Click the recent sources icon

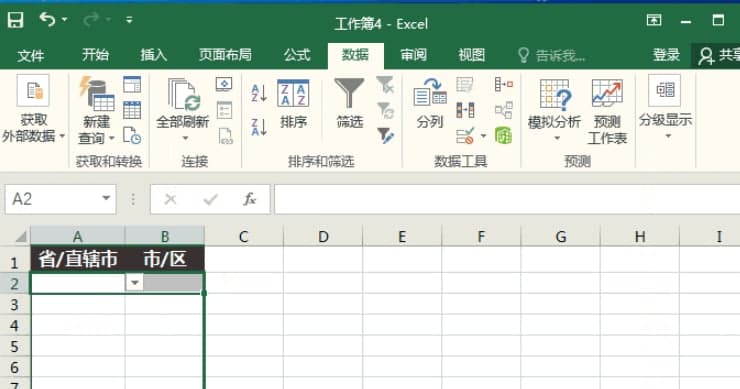(x=132, y=136)
